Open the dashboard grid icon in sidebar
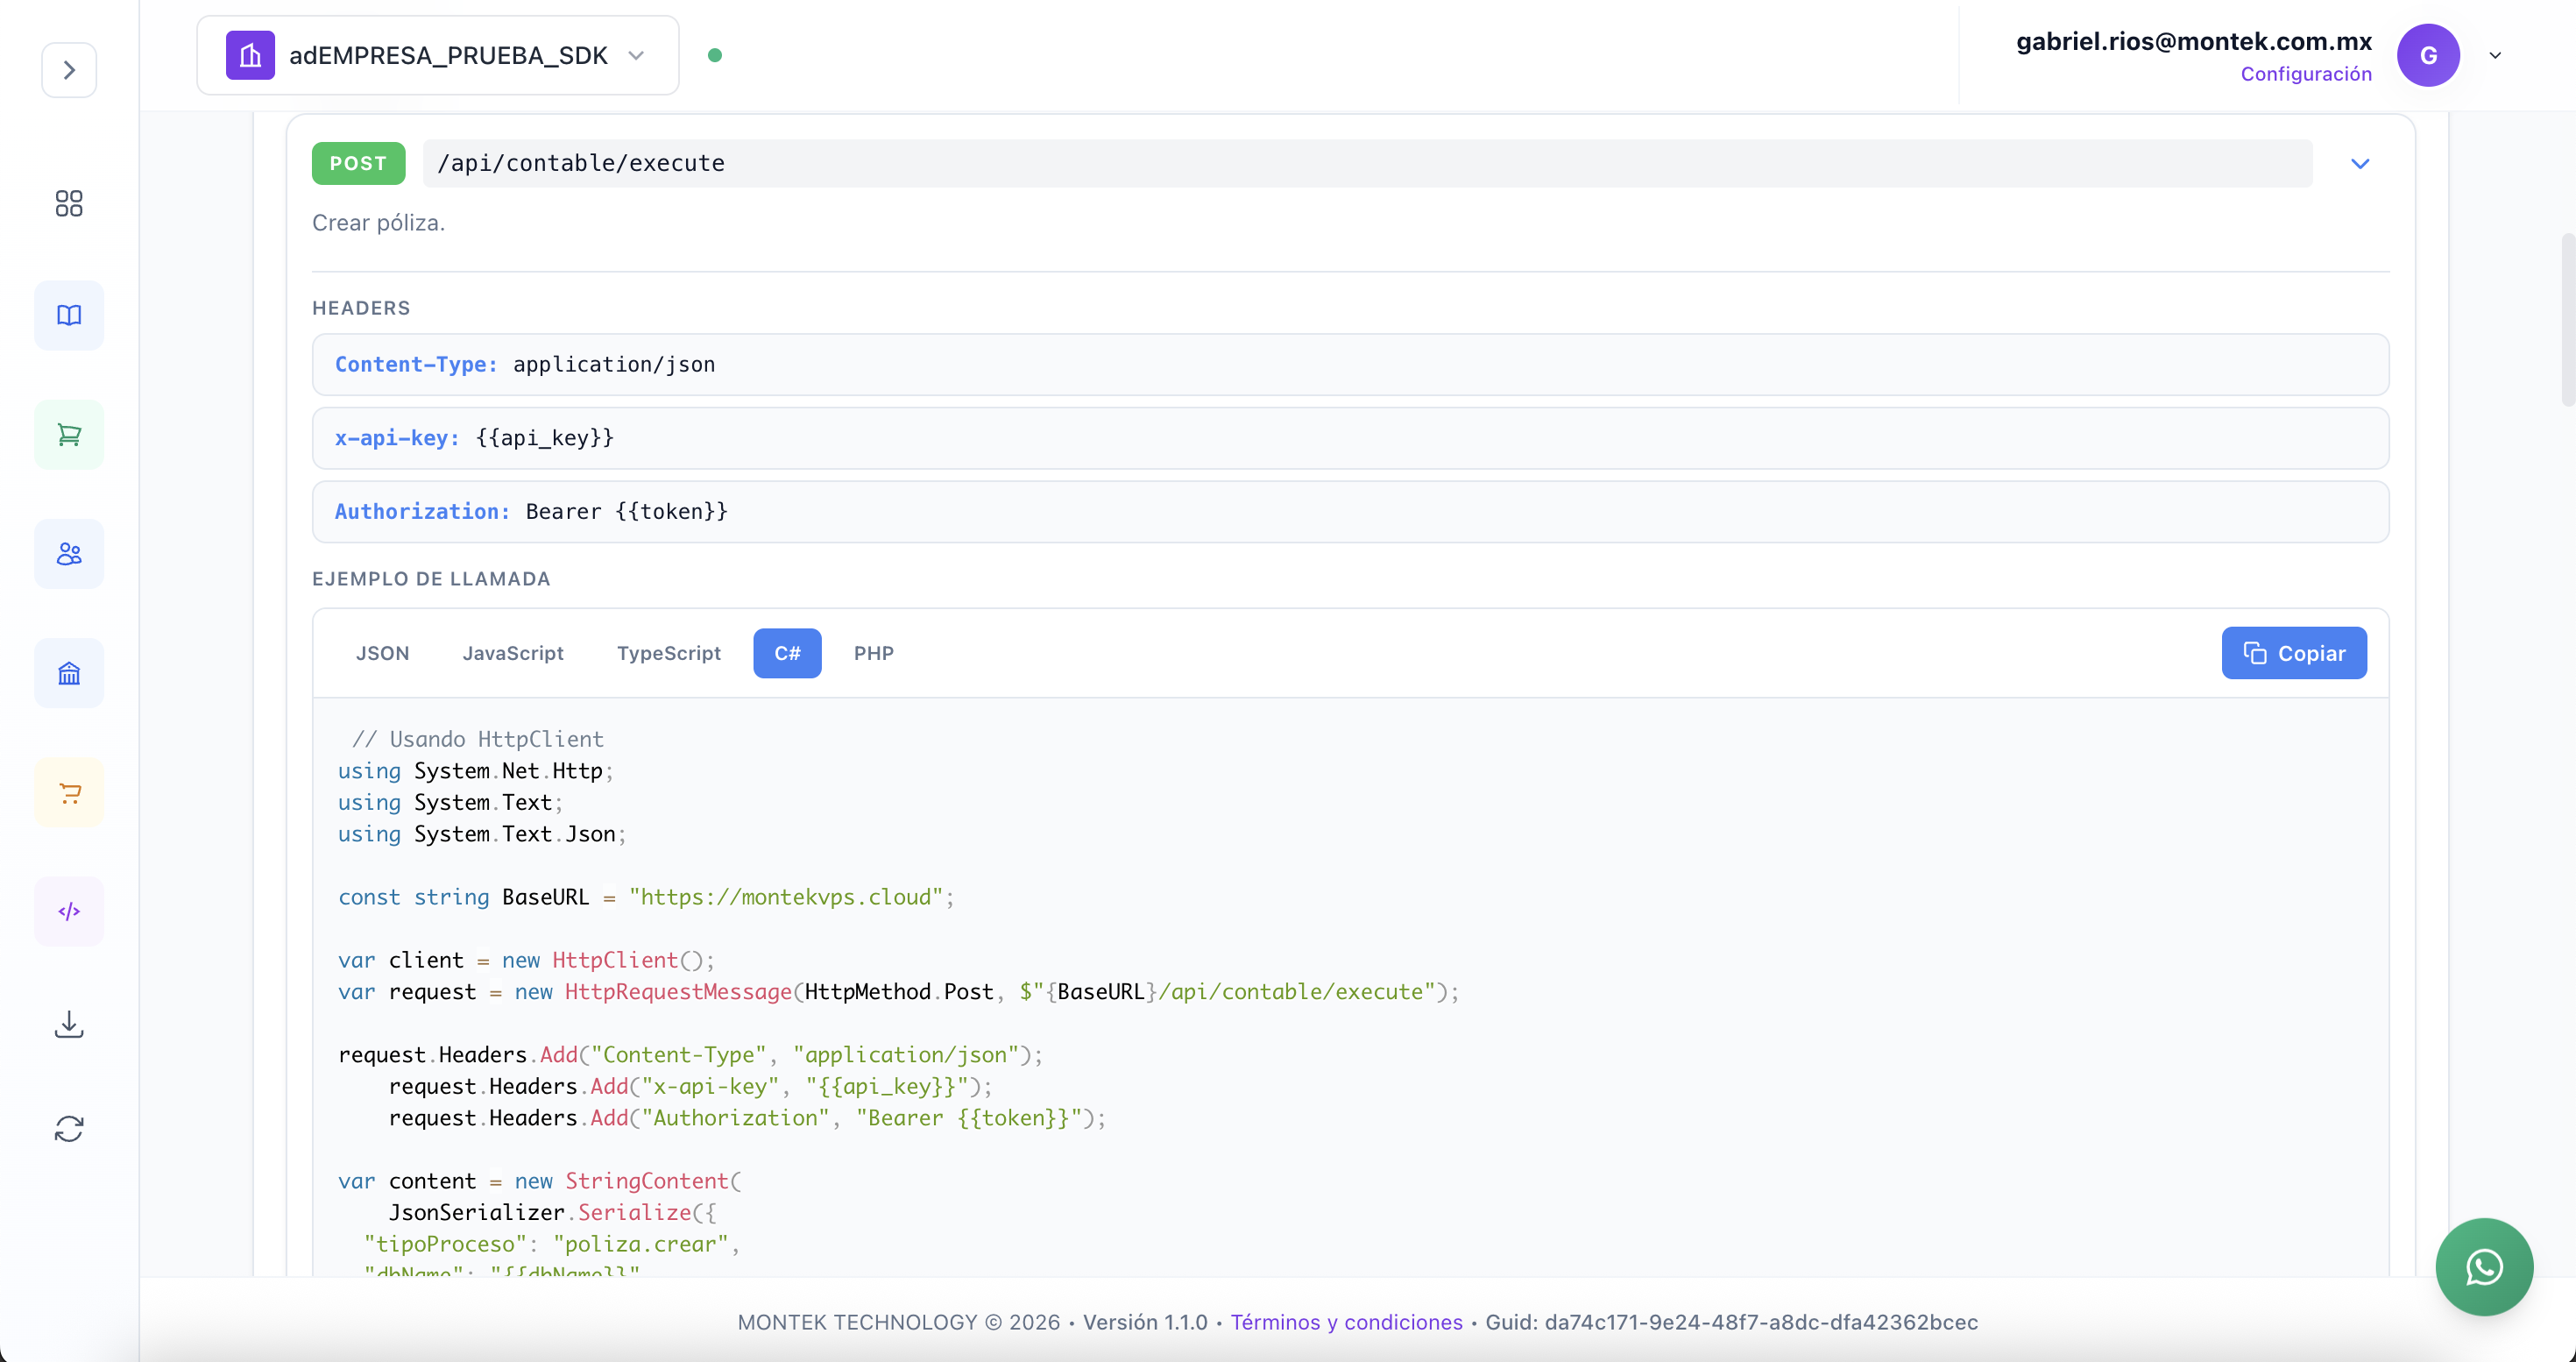 (69, 204)
